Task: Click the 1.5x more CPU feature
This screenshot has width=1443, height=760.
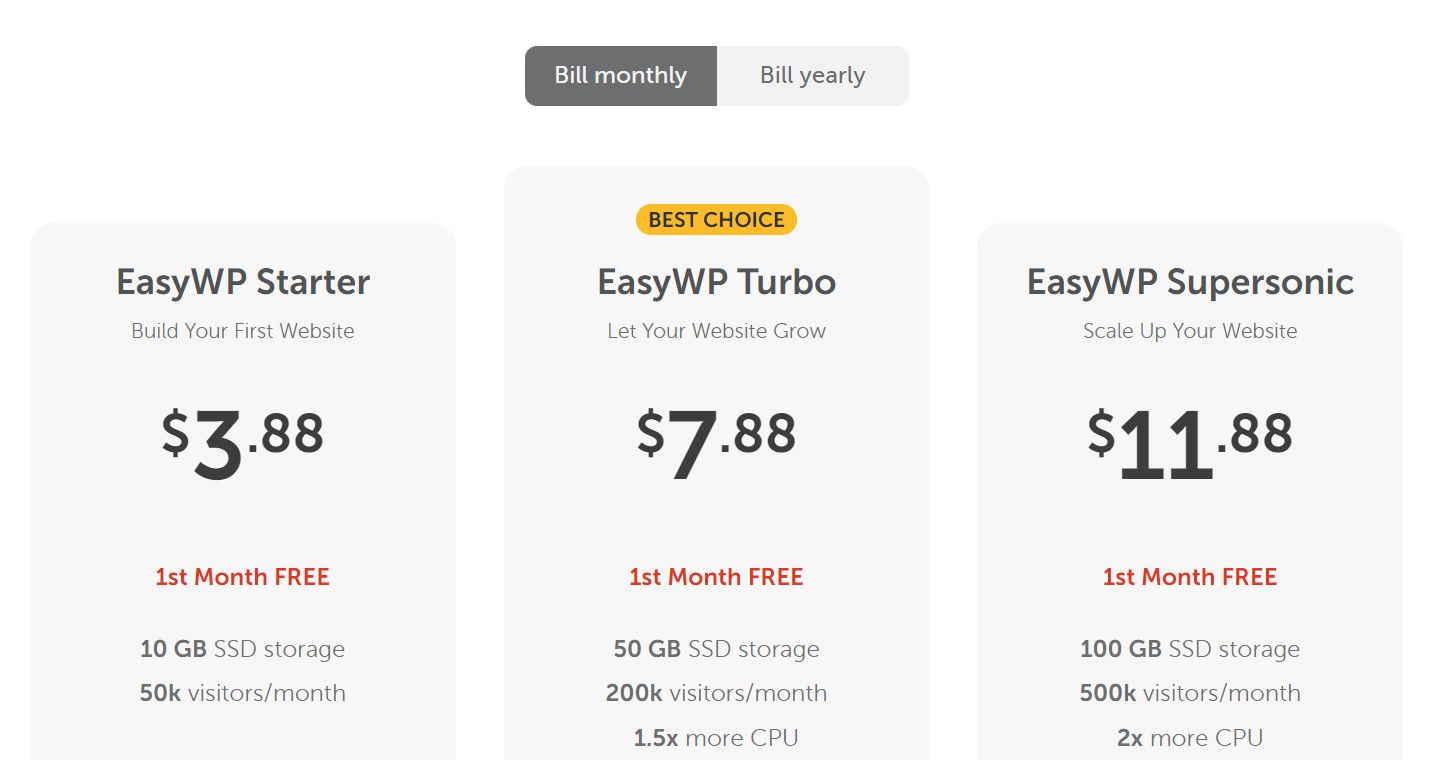Action: point(716,738)
